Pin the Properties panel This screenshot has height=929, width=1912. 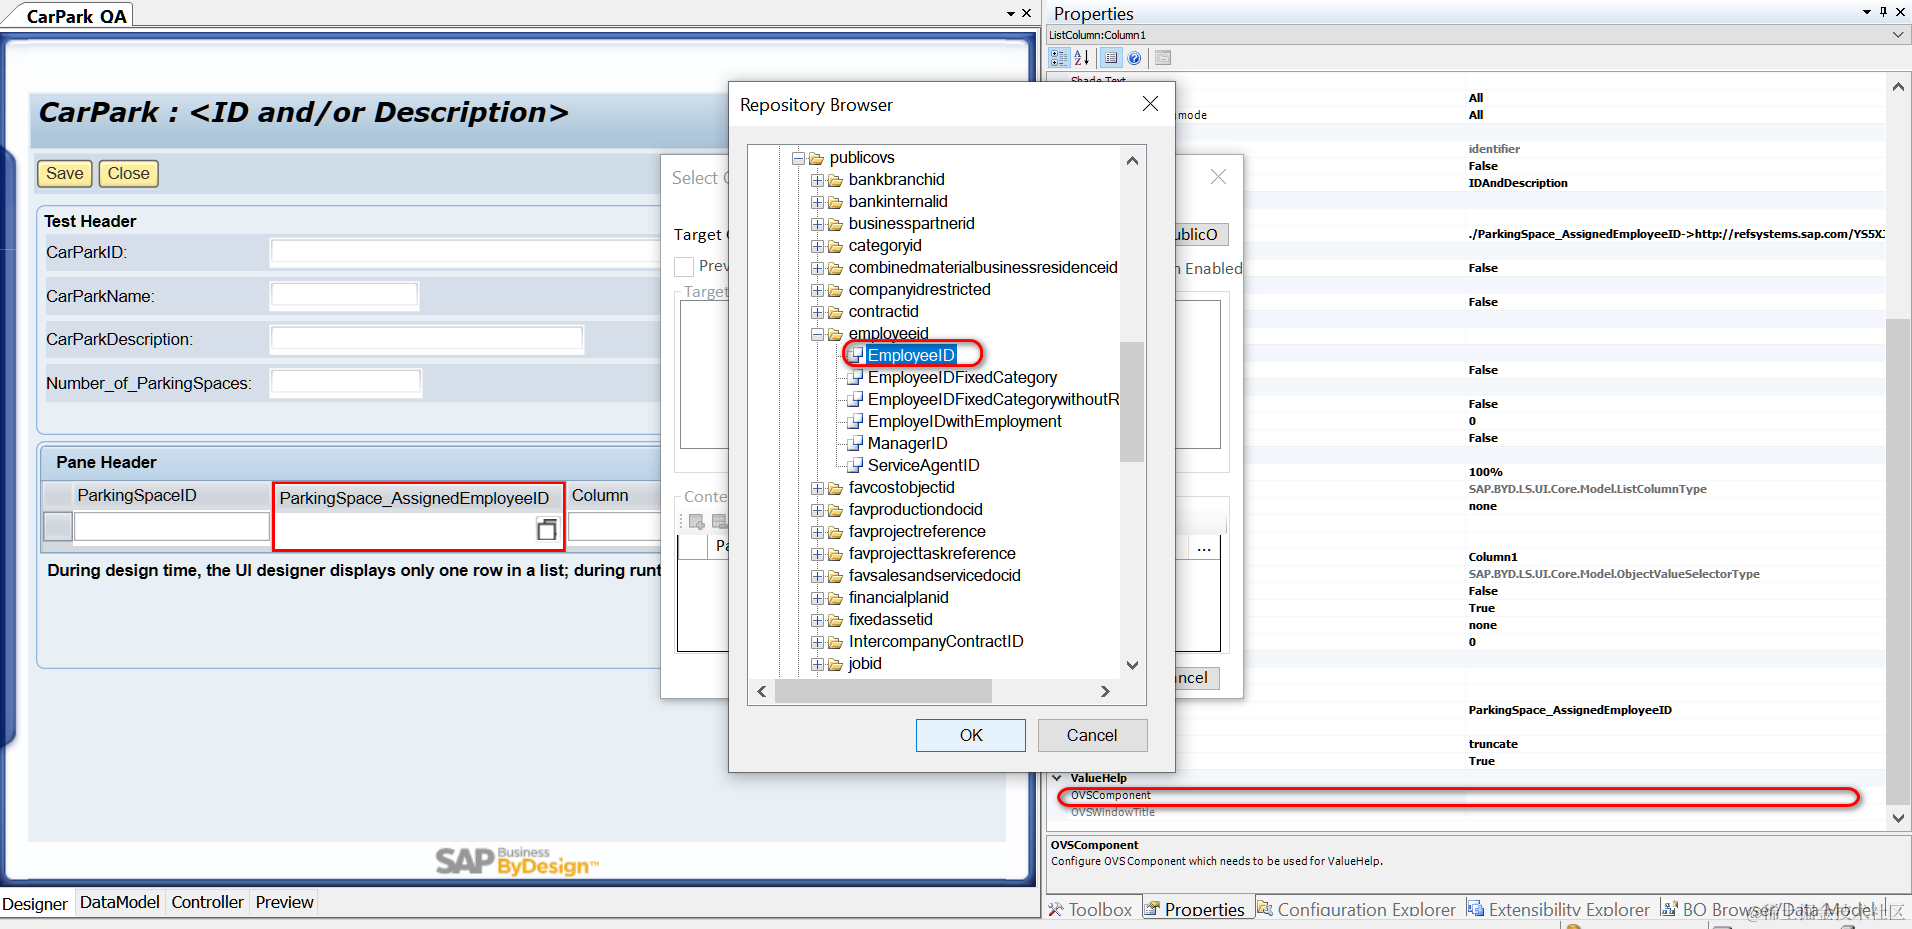pos(1883,12)
